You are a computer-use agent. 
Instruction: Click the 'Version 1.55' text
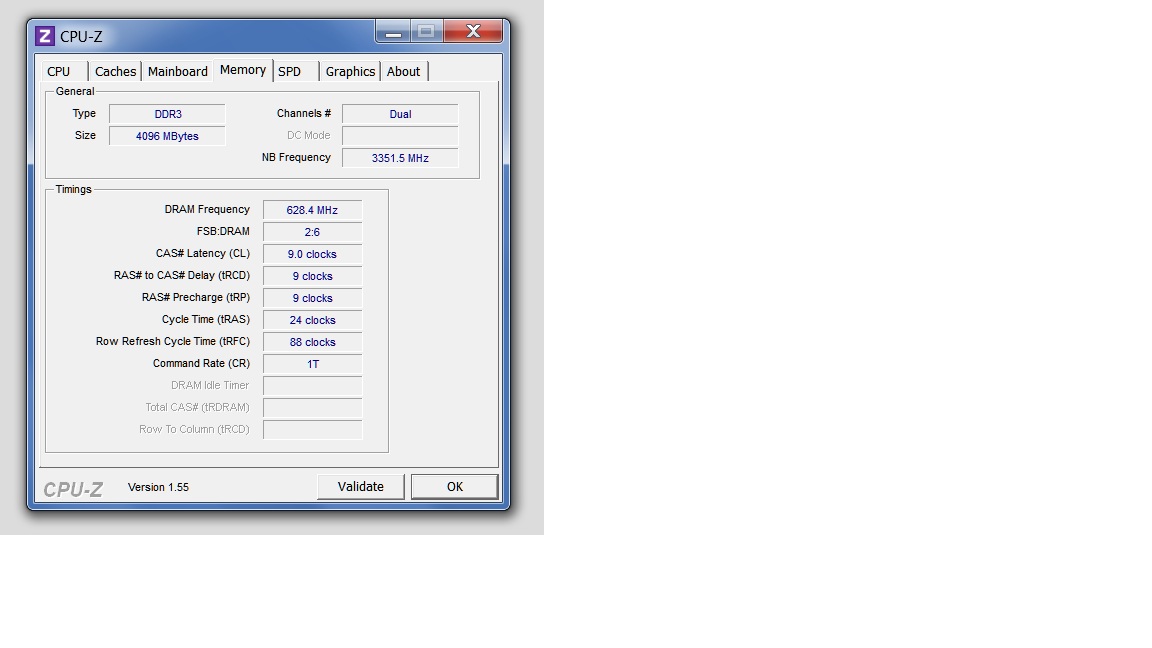point(158,487)
